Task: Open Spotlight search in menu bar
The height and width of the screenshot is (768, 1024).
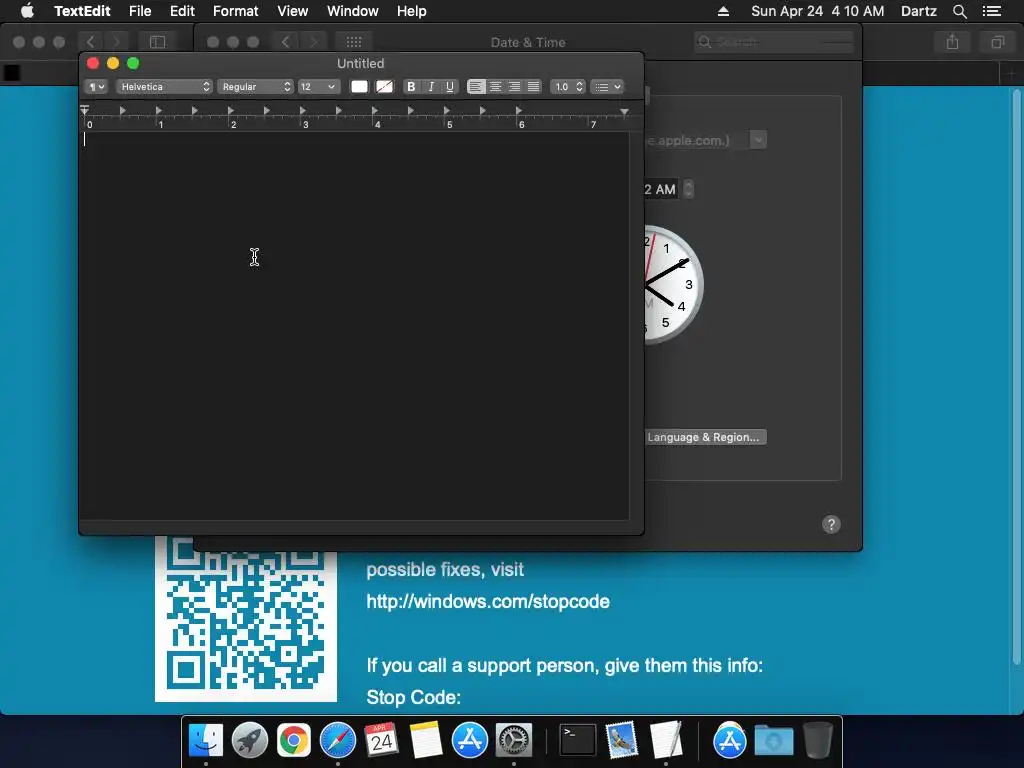Action: 959,11
